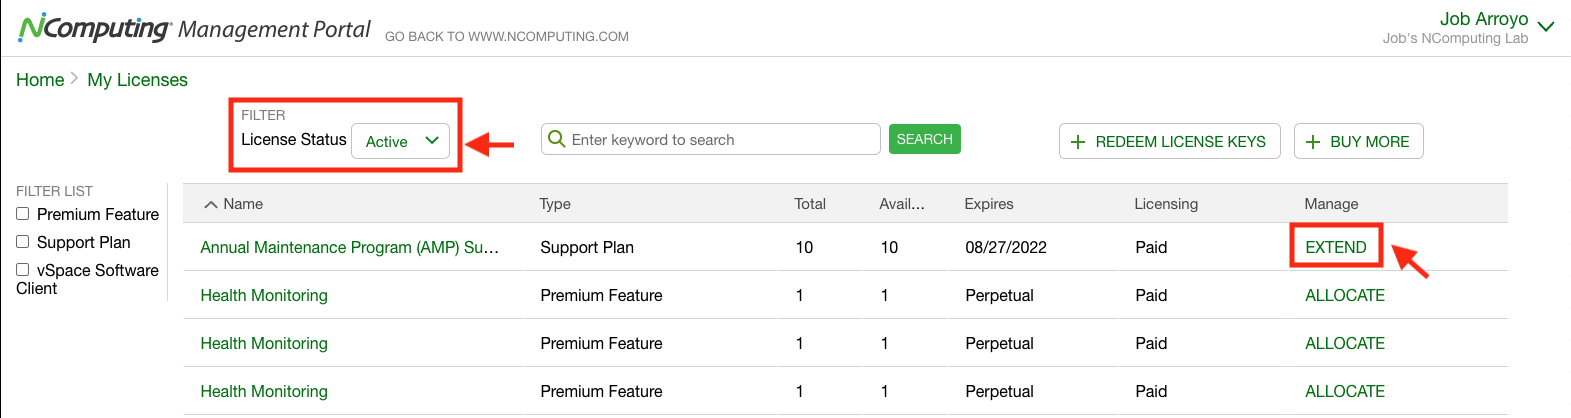
Task: Click the plus icon on Redeem License Keys
Action: click(x=1078, y=142)
